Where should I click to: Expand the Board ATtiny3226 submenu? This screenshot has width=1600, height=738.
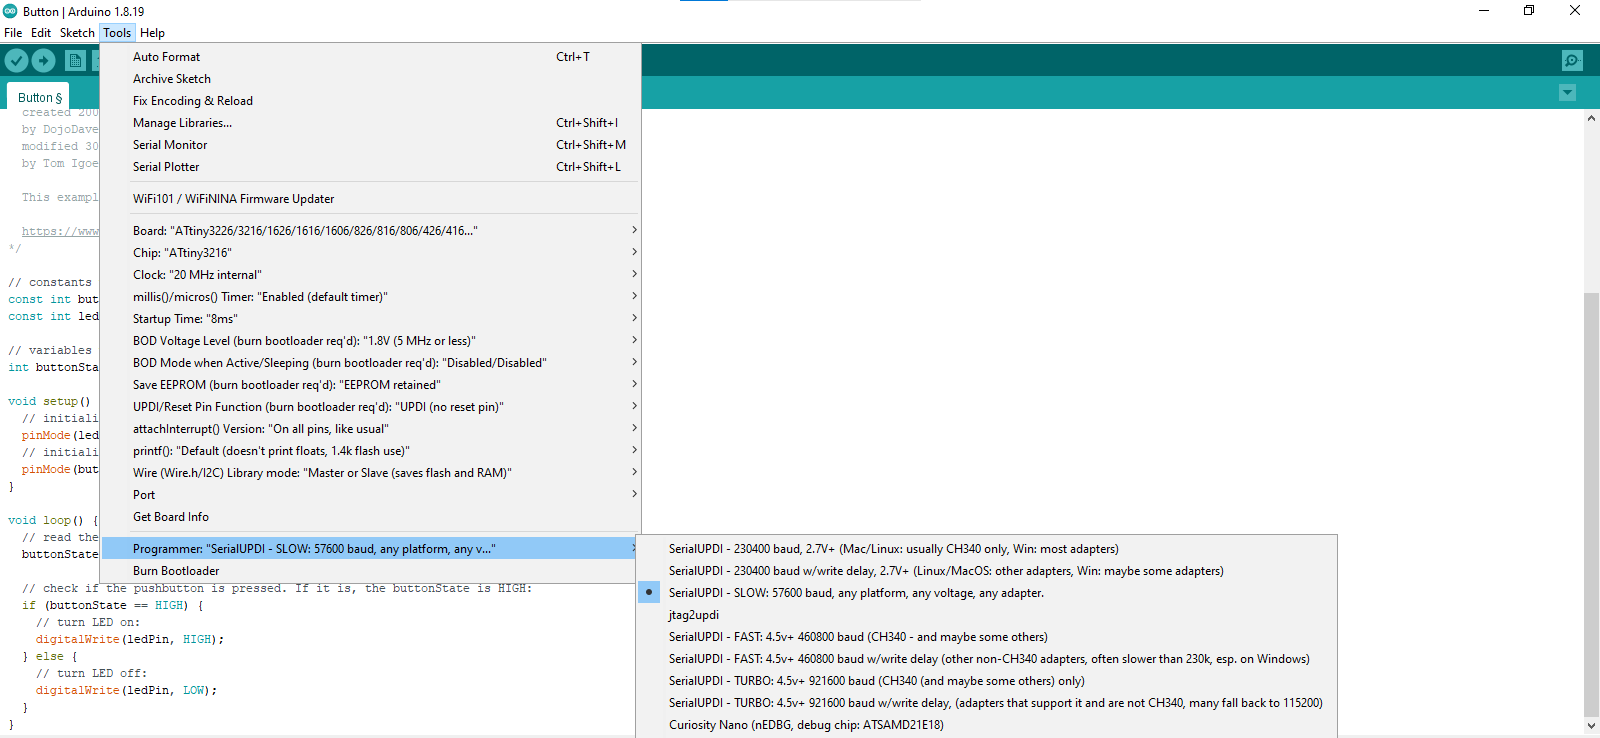370,231
